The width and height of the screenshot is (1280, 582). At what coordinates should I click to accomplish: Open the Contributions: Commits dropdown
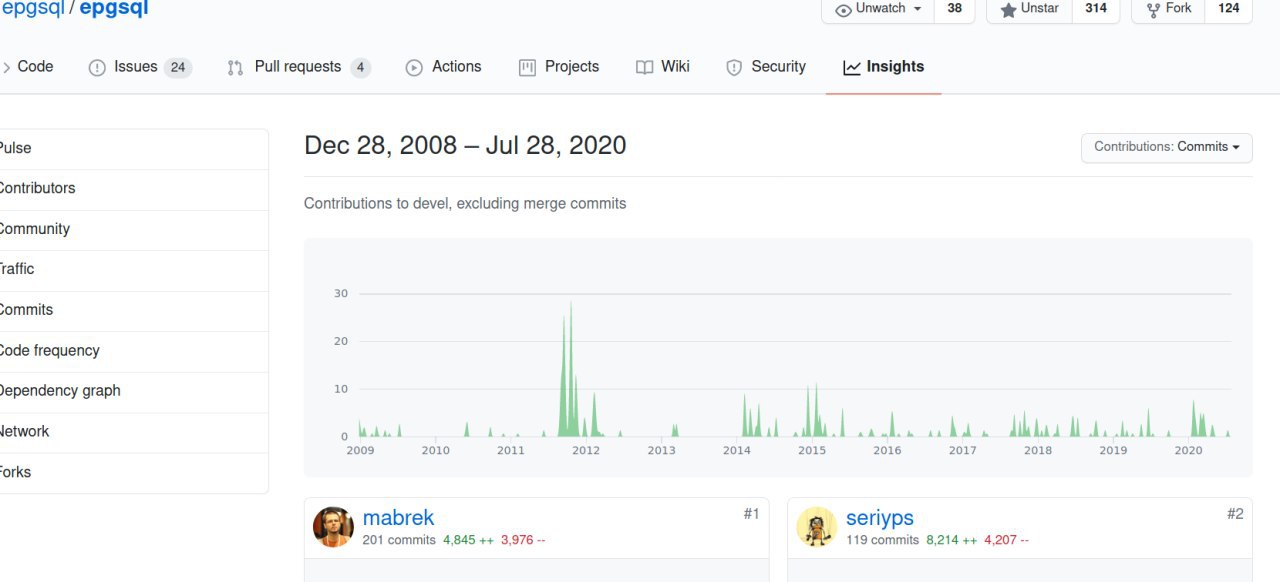(1166, 147)
